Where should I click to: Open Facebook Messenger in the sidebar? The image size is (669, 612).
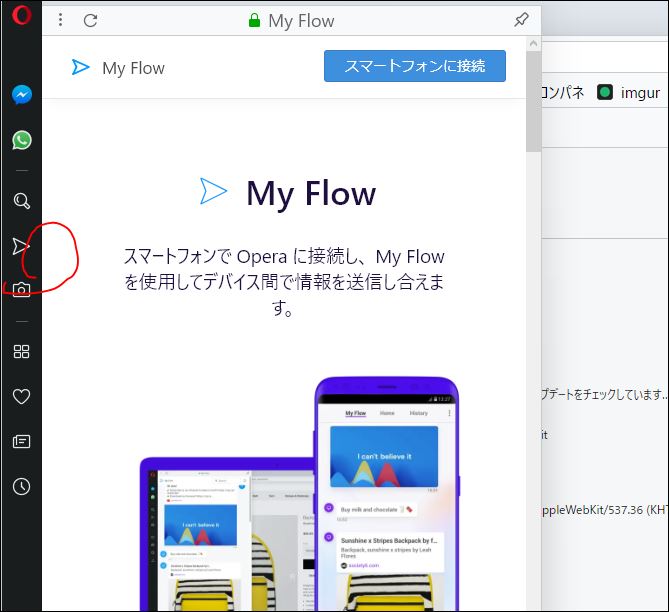(x=21, y=95)
